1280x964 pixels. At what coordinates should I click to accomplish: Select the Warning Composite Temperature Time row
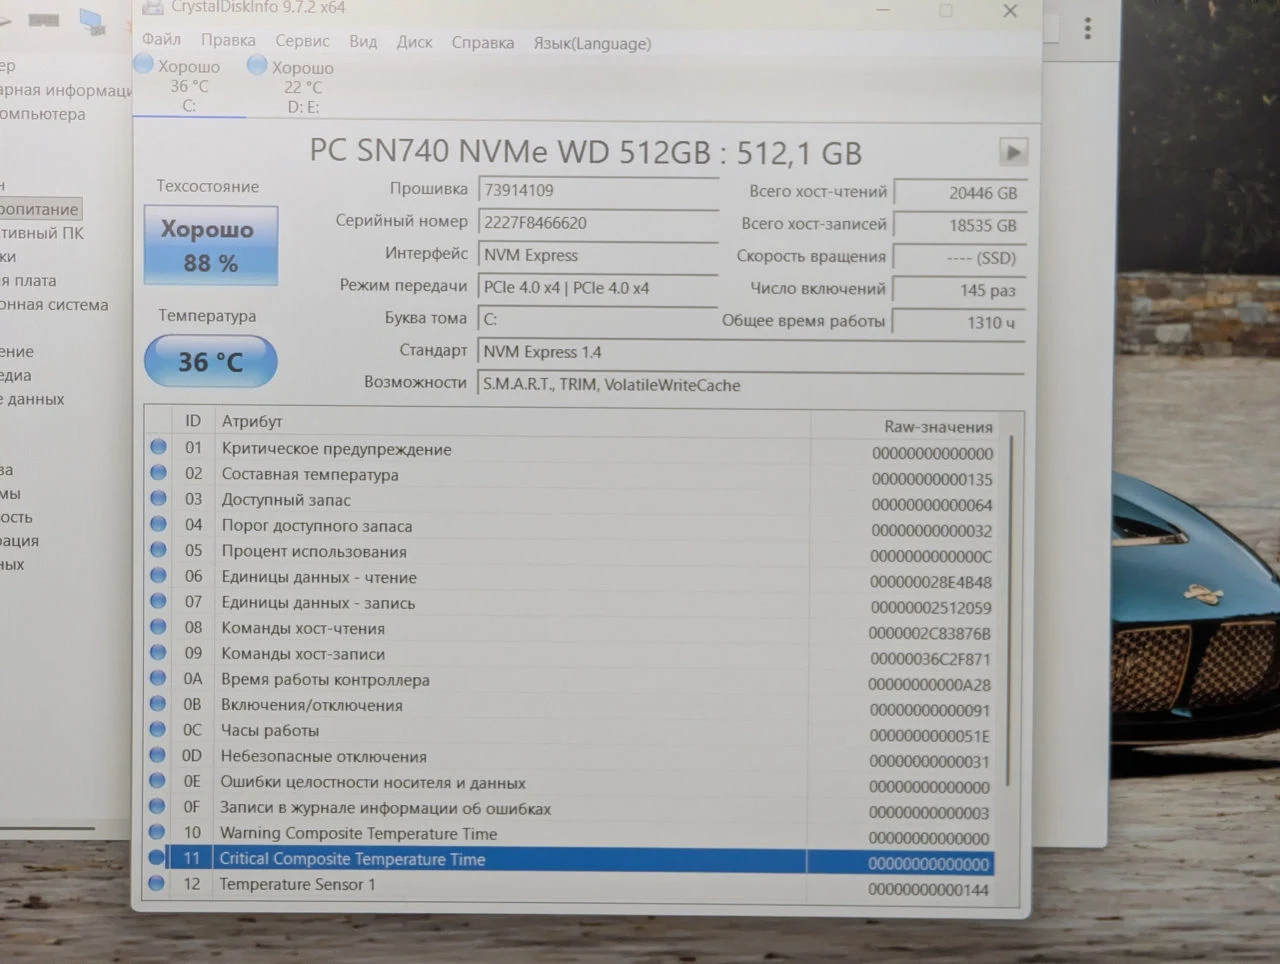click(x=570, y=834)
